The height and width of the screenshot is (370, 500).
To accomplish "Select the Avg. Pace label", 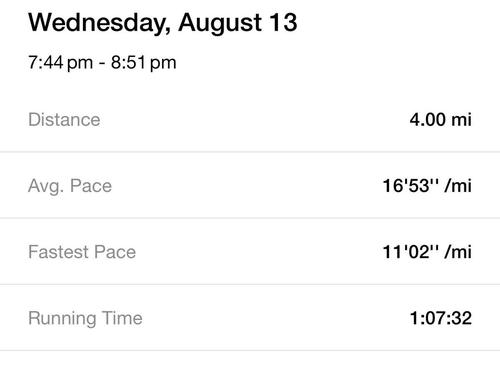I will pos(70,186).
